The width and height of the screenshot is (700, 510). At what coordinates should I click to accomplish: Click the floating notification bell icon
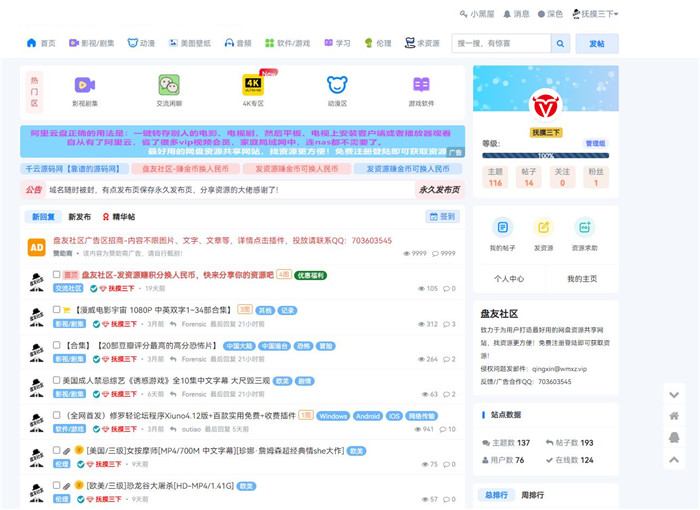click(x=674, y=437)
